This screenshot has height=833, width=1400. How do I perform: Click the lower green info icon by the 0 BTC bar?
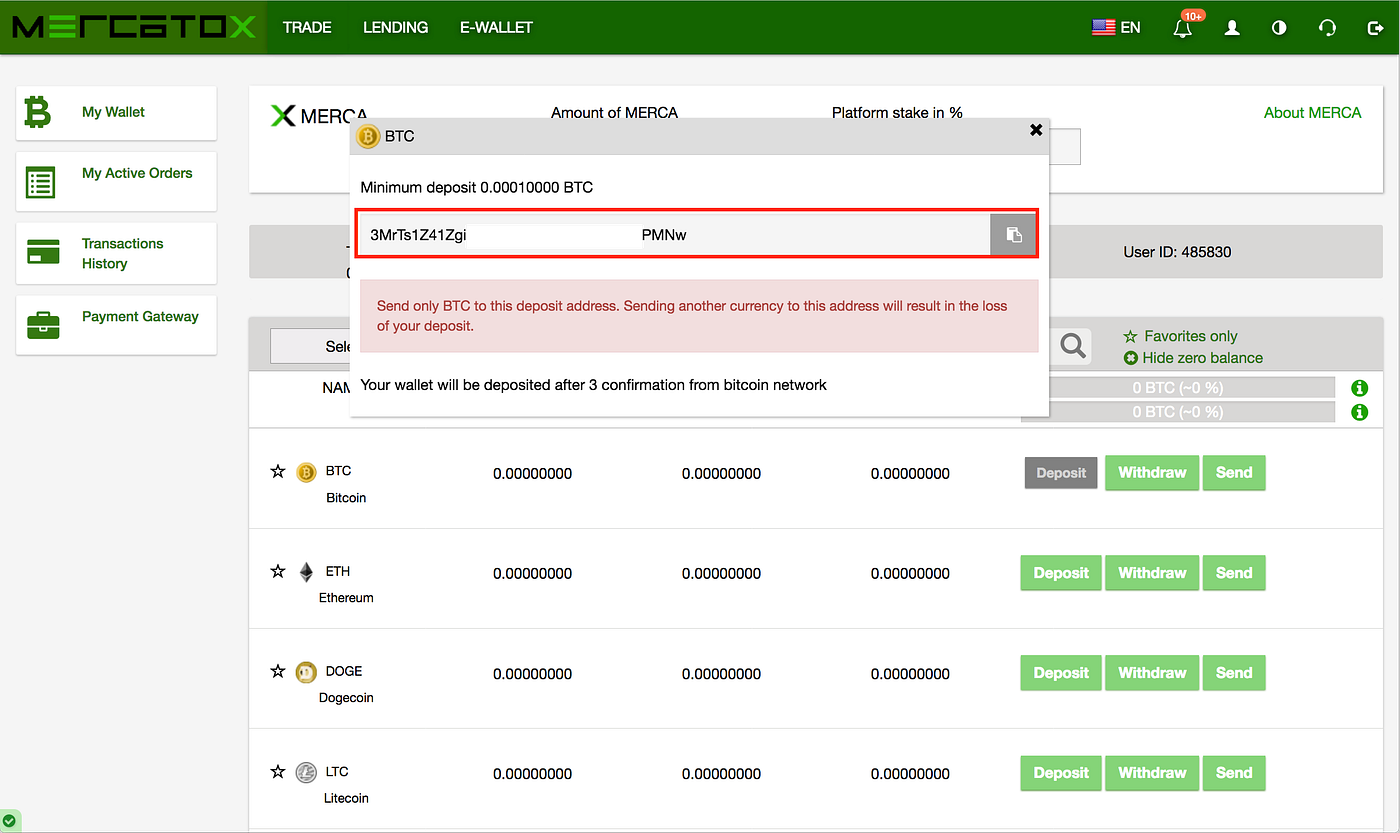pos(1359,412)
